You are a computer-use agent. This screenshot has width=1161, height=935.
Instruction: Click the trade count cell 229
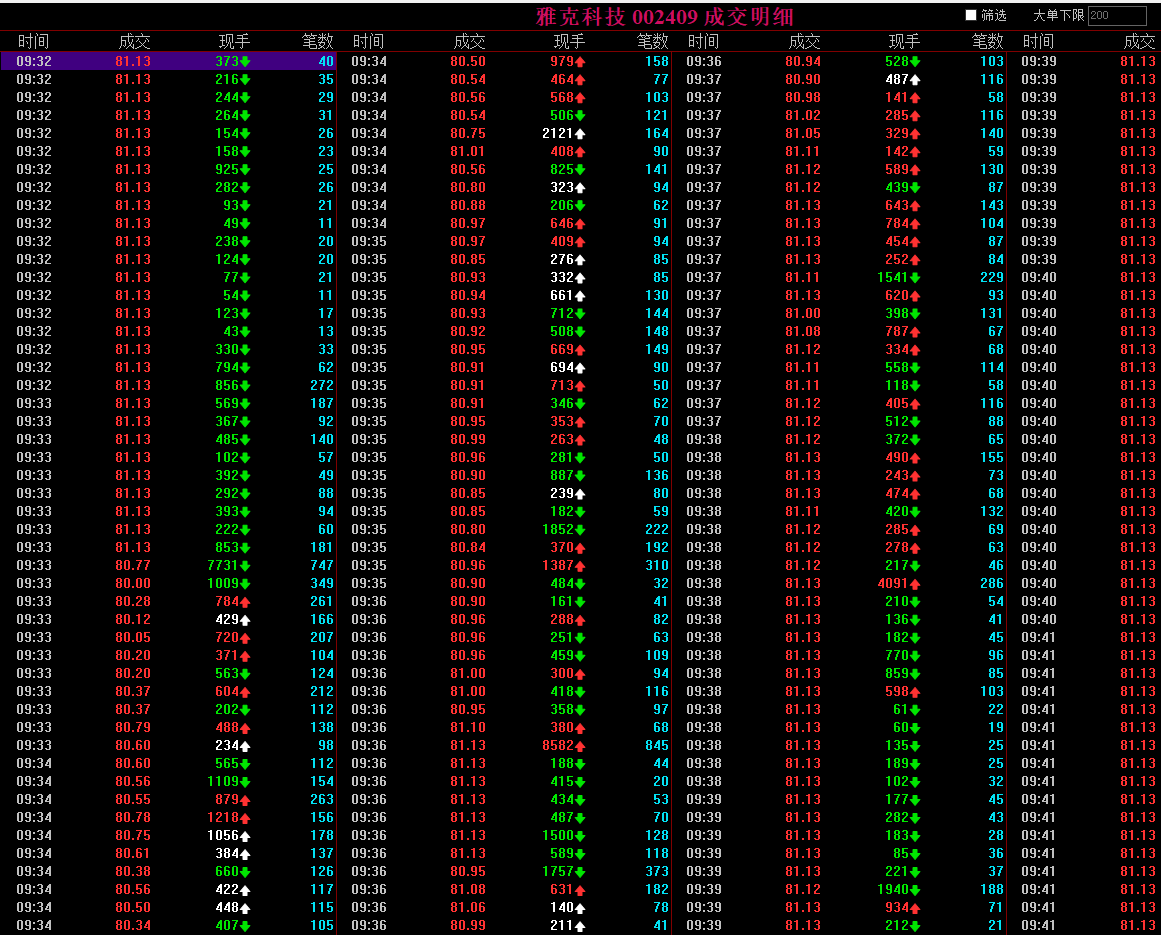pyautogui.click(x=991, y=277)
